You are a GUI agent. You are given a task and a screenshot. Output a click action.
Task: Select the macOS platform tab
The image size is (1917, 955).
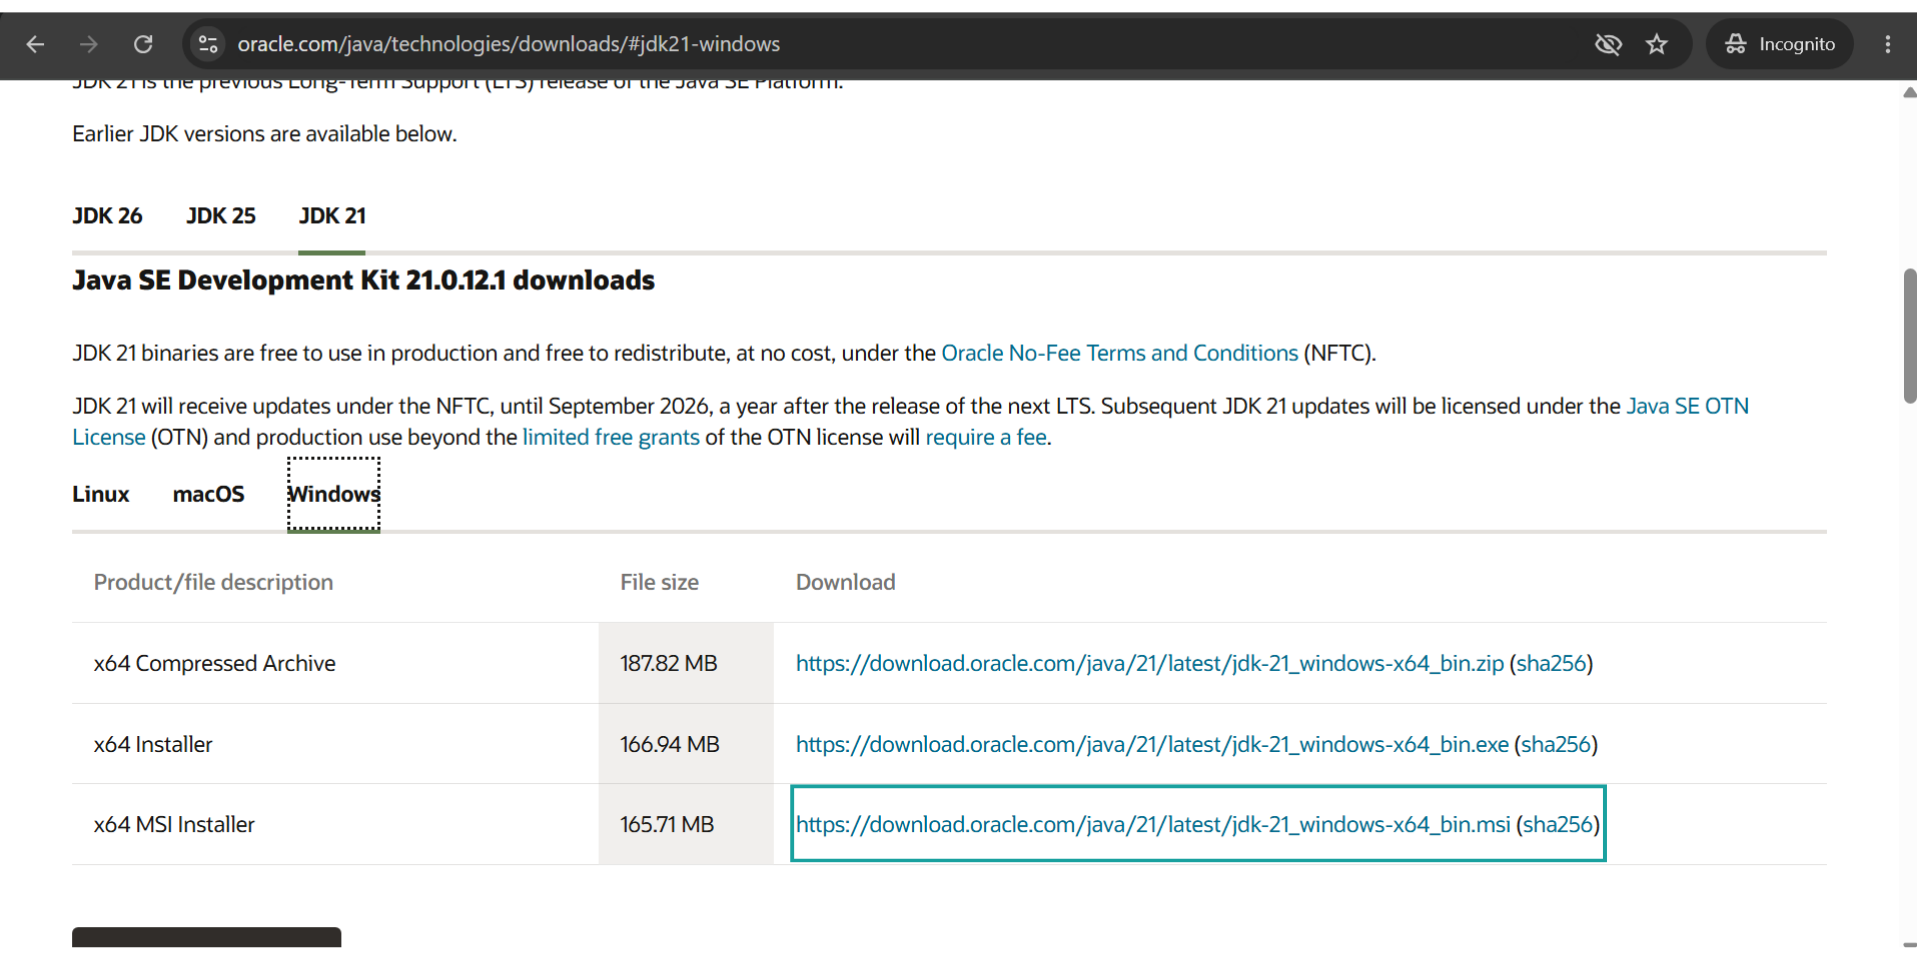208,494
